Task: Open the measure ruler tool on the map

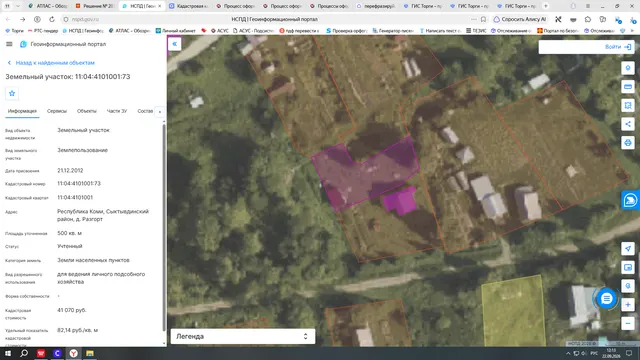Action: pyautogui.click(x=628, y=87)
